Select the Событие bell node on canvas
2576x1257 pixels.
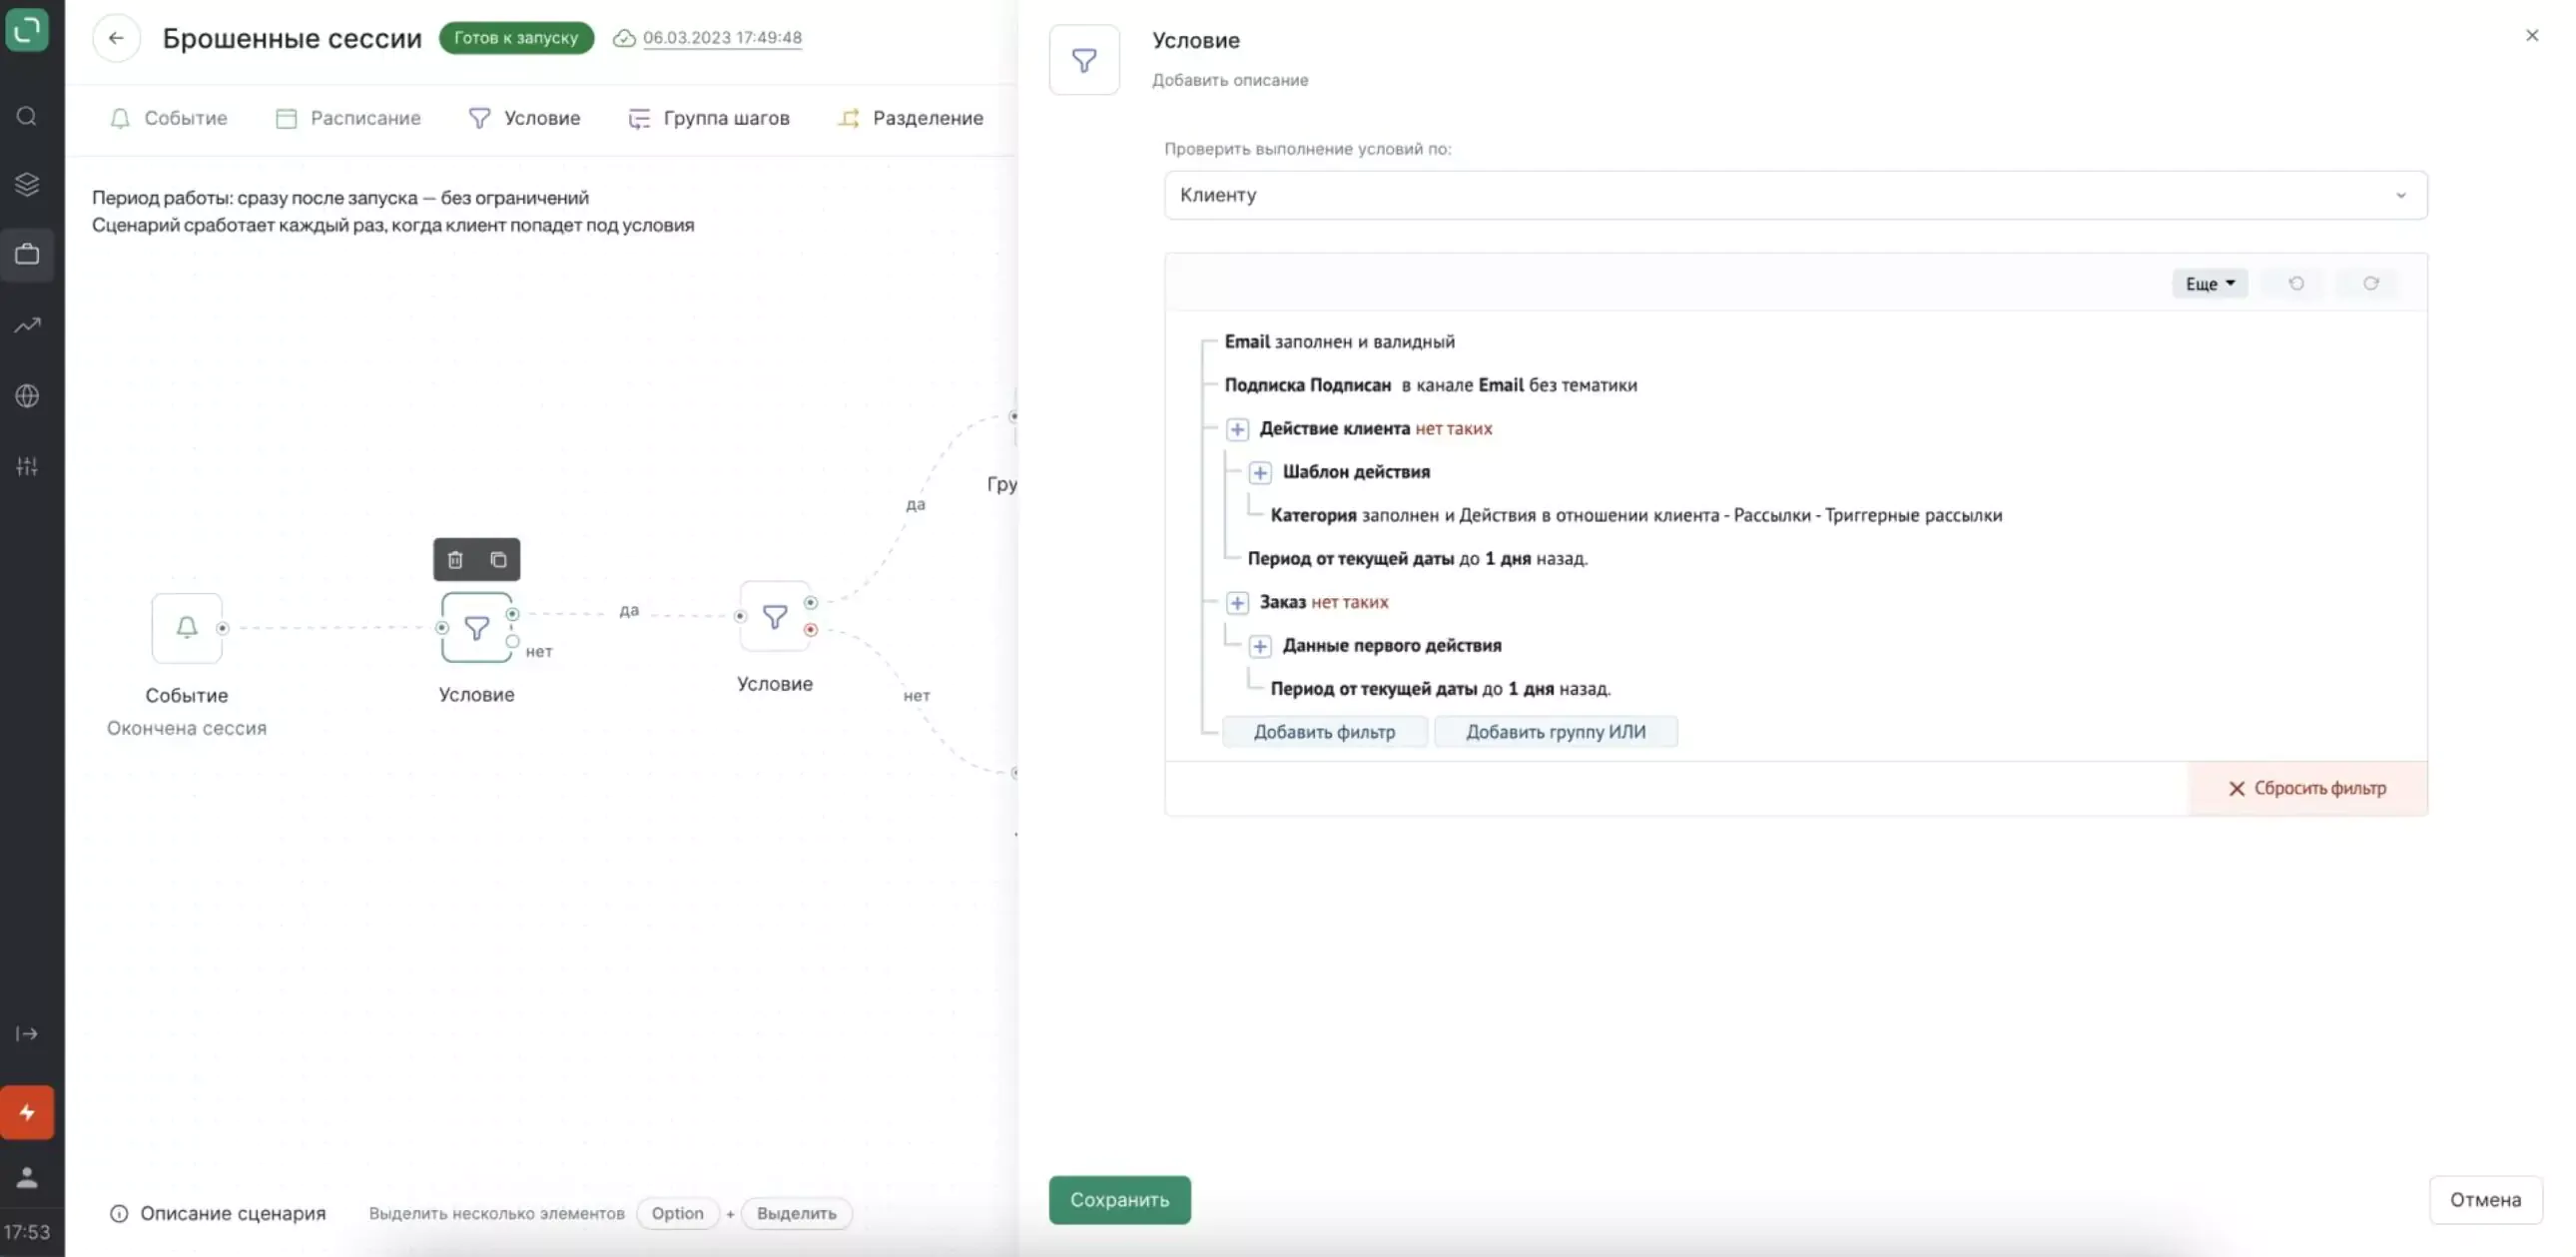coord(187,628)
